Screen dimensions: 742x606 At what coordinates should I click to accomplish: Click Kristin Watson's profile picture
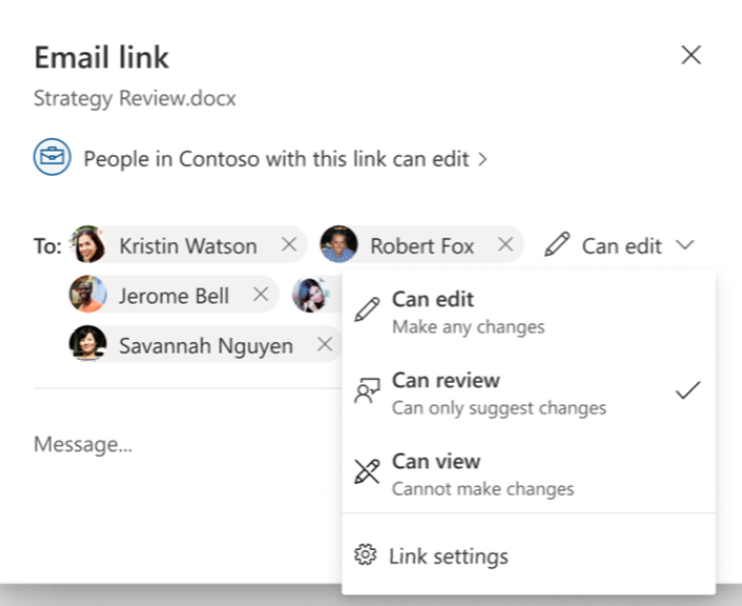[88, 245]
